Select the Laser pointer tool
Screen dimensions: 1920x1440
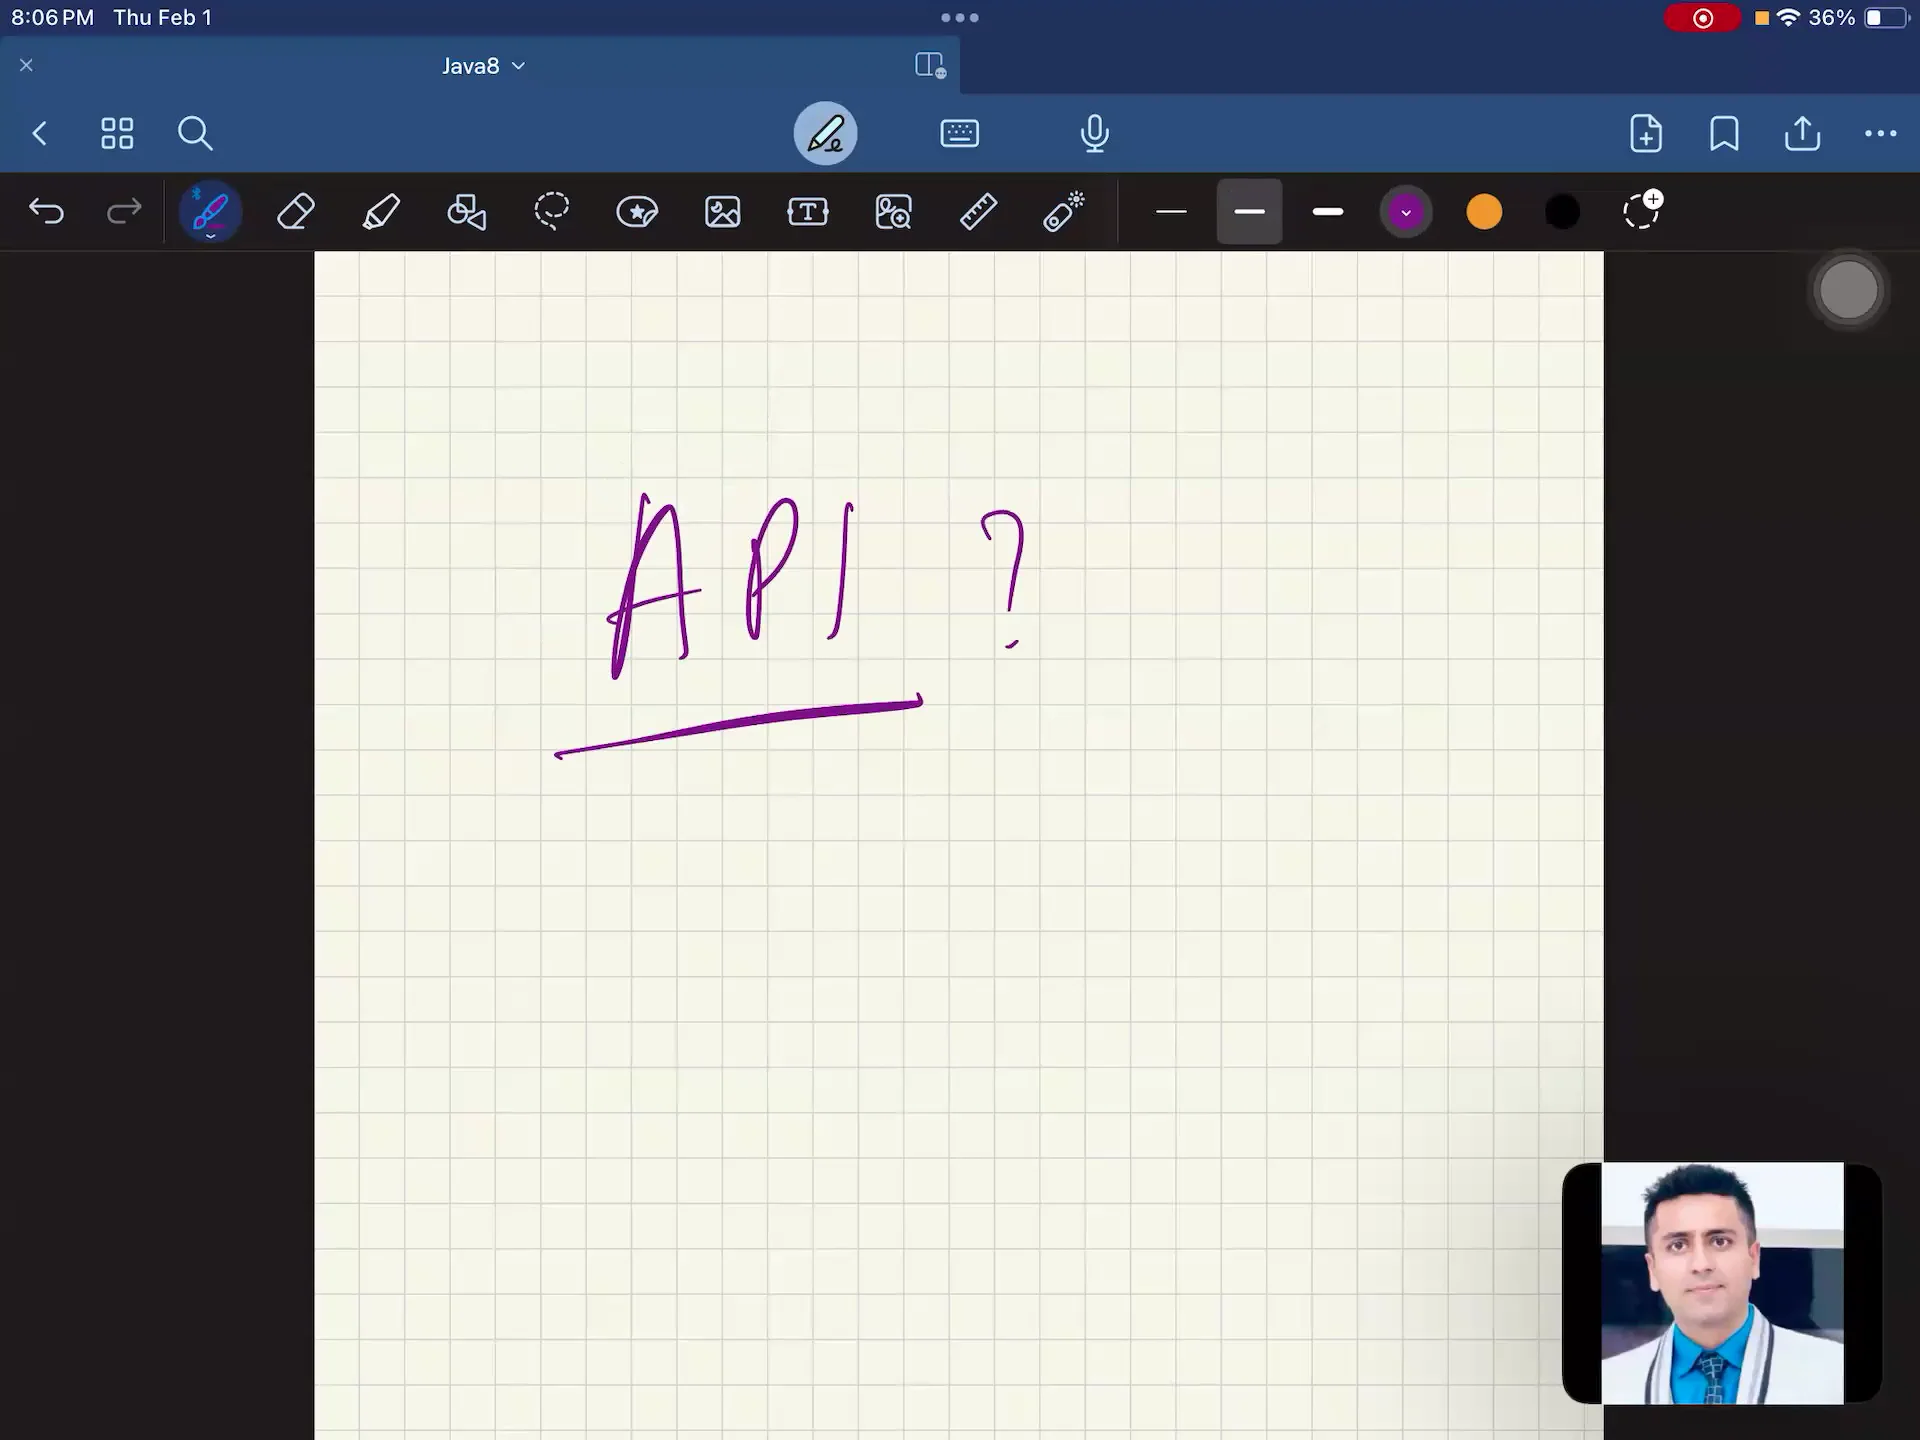1064,212
